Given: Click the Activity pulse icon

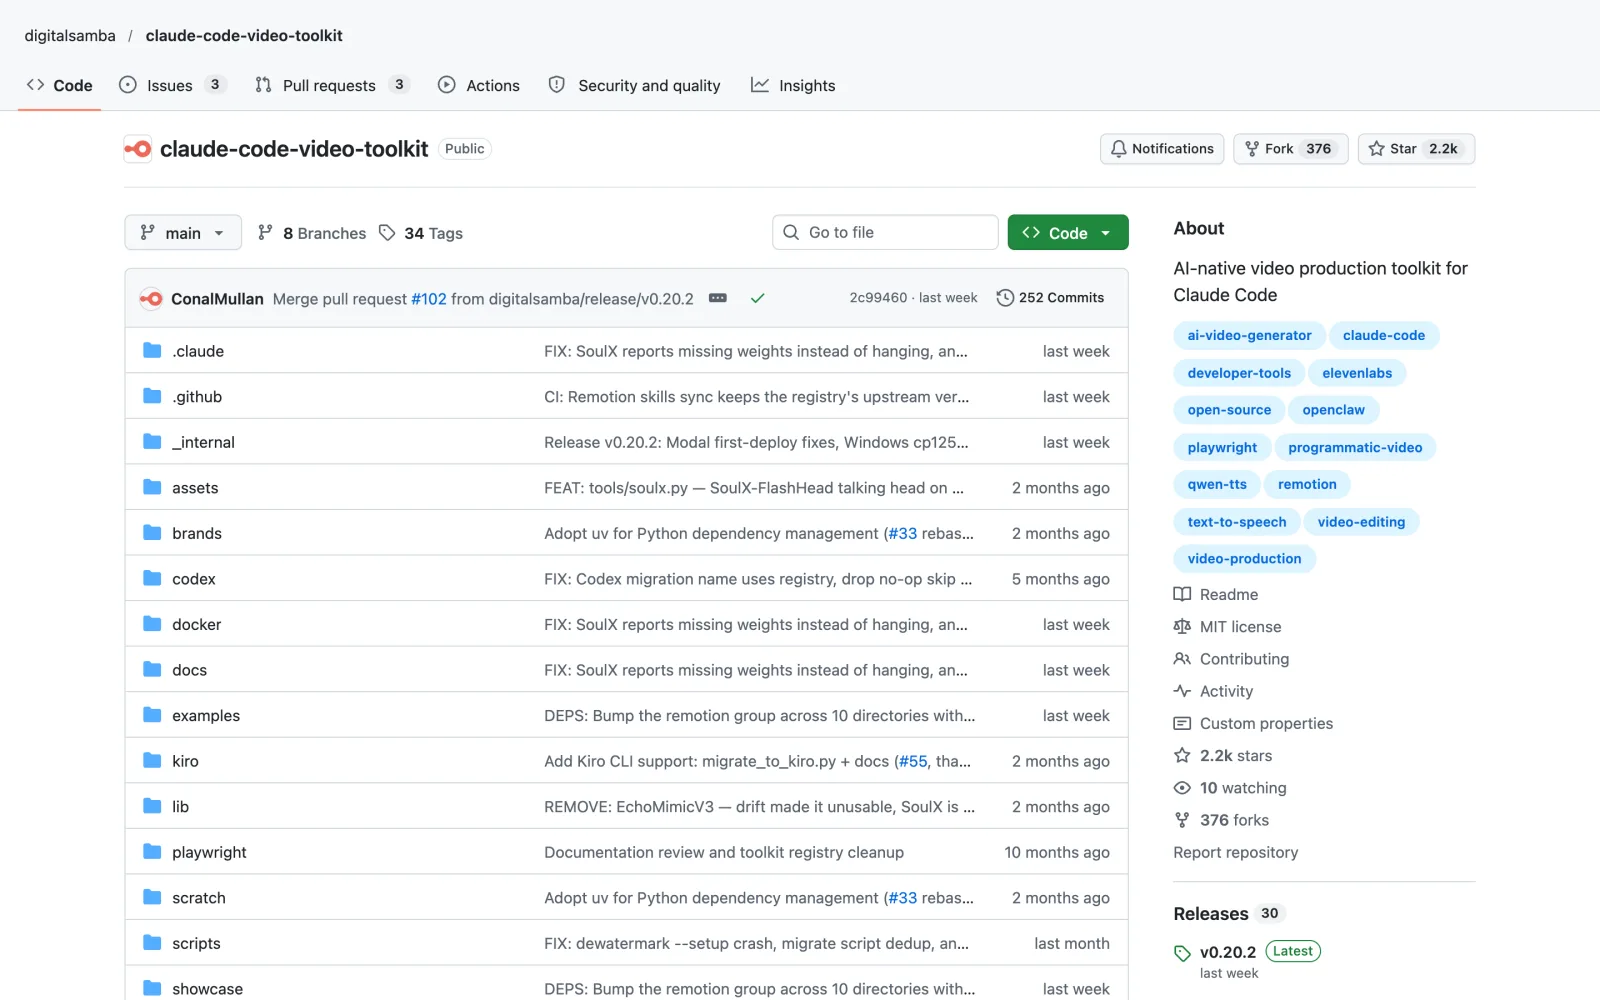Looking at the screenshot, I should [1182, 691].
